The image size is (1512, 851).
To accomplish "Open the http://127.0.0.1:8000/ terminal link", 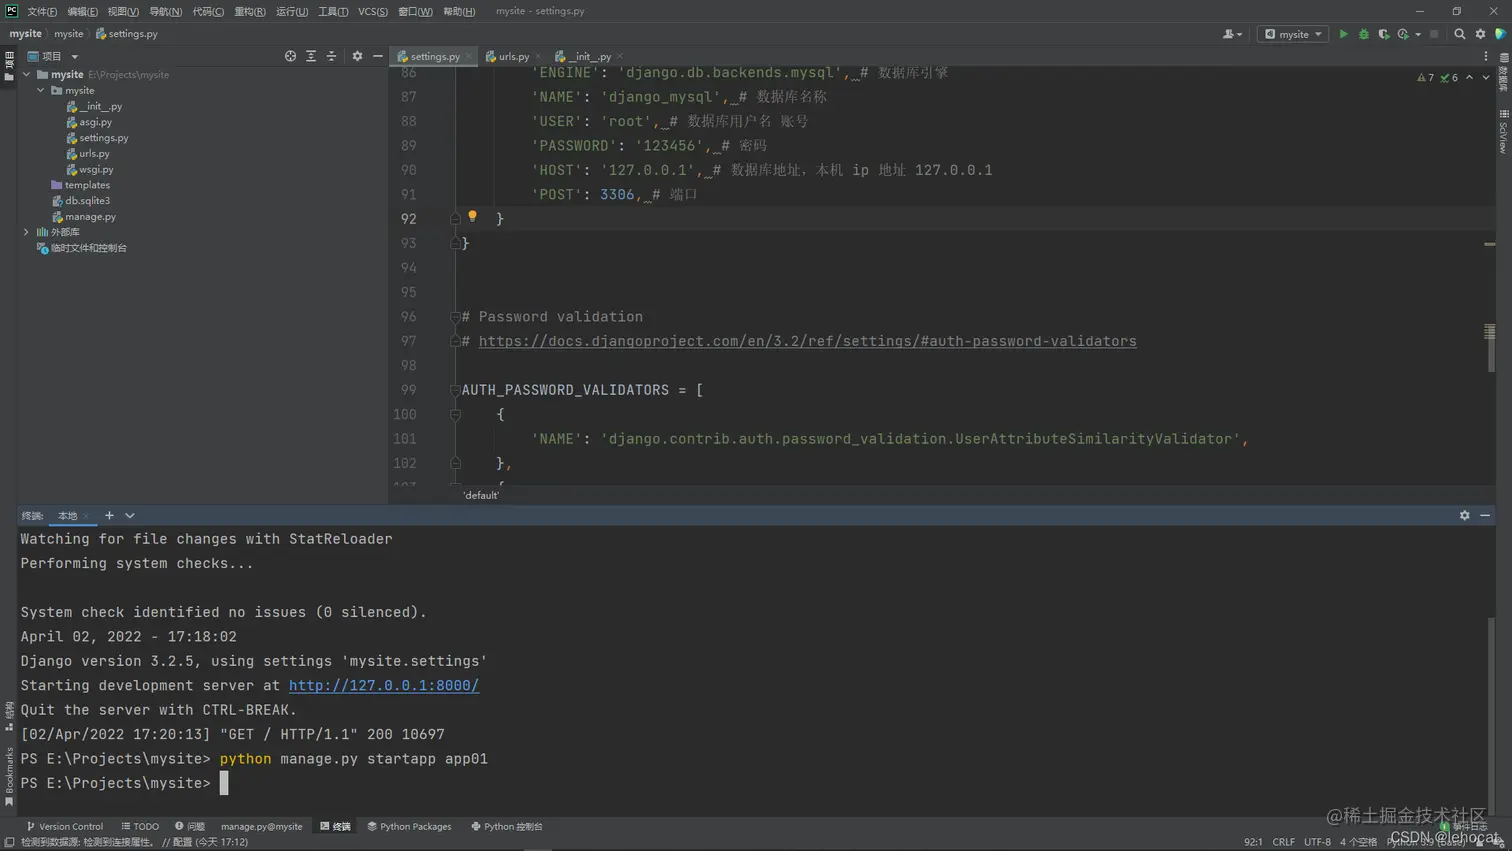I will (x=384, y=686).
